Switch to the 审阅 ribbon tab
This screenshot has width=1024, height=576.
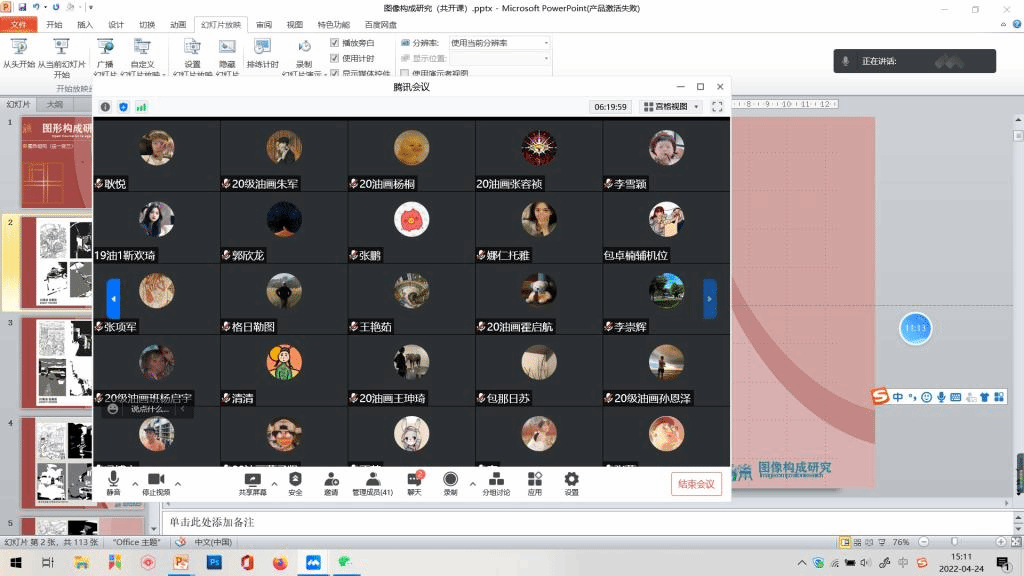(264, 24)
